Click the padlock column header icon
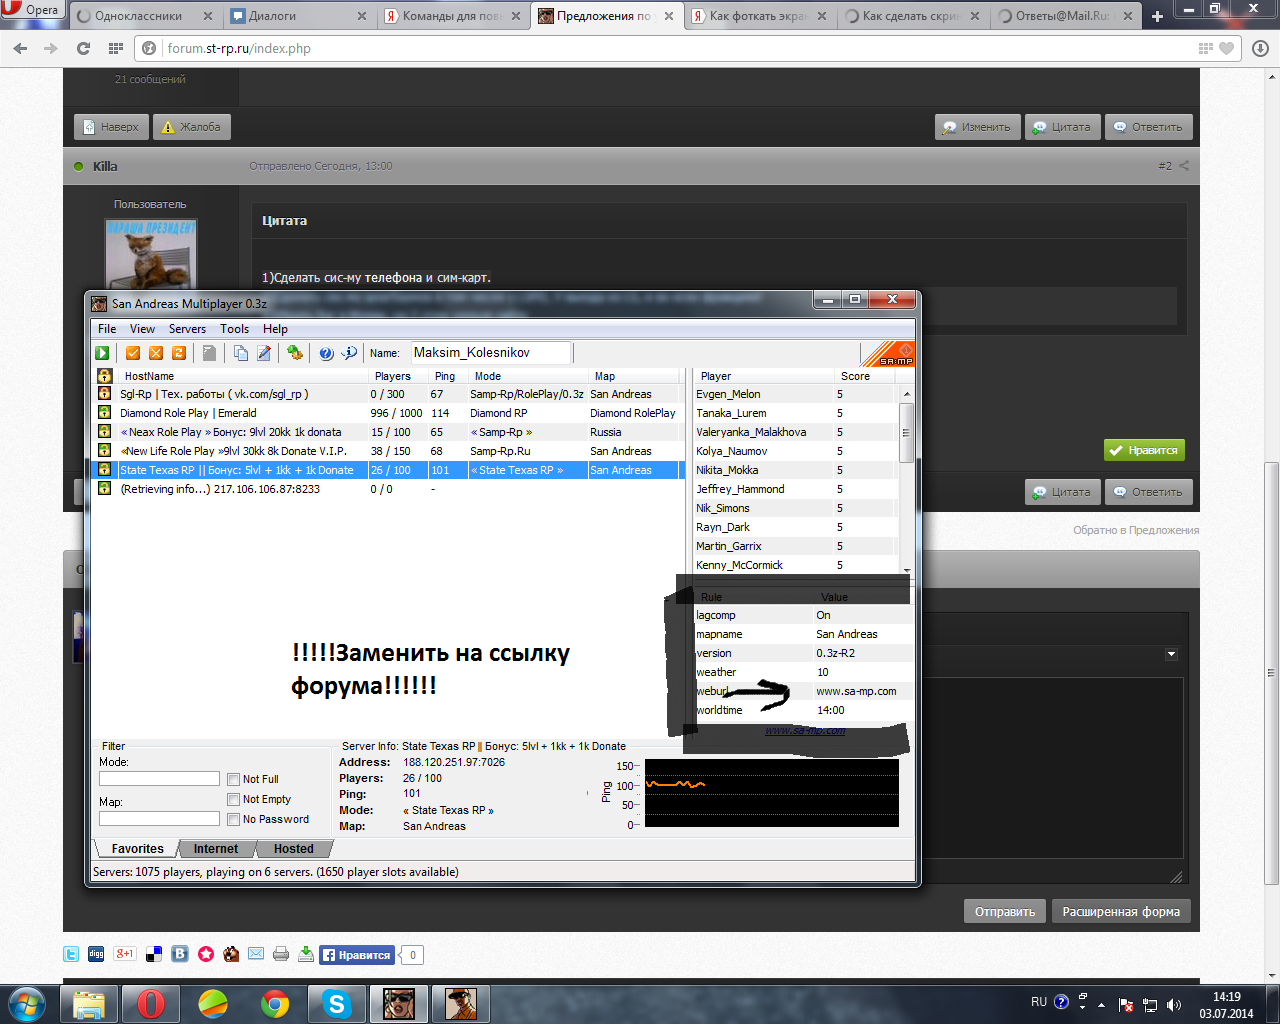Image resolution: width=1280 pixels, height=1024 pixels. [x=104, y=376]
